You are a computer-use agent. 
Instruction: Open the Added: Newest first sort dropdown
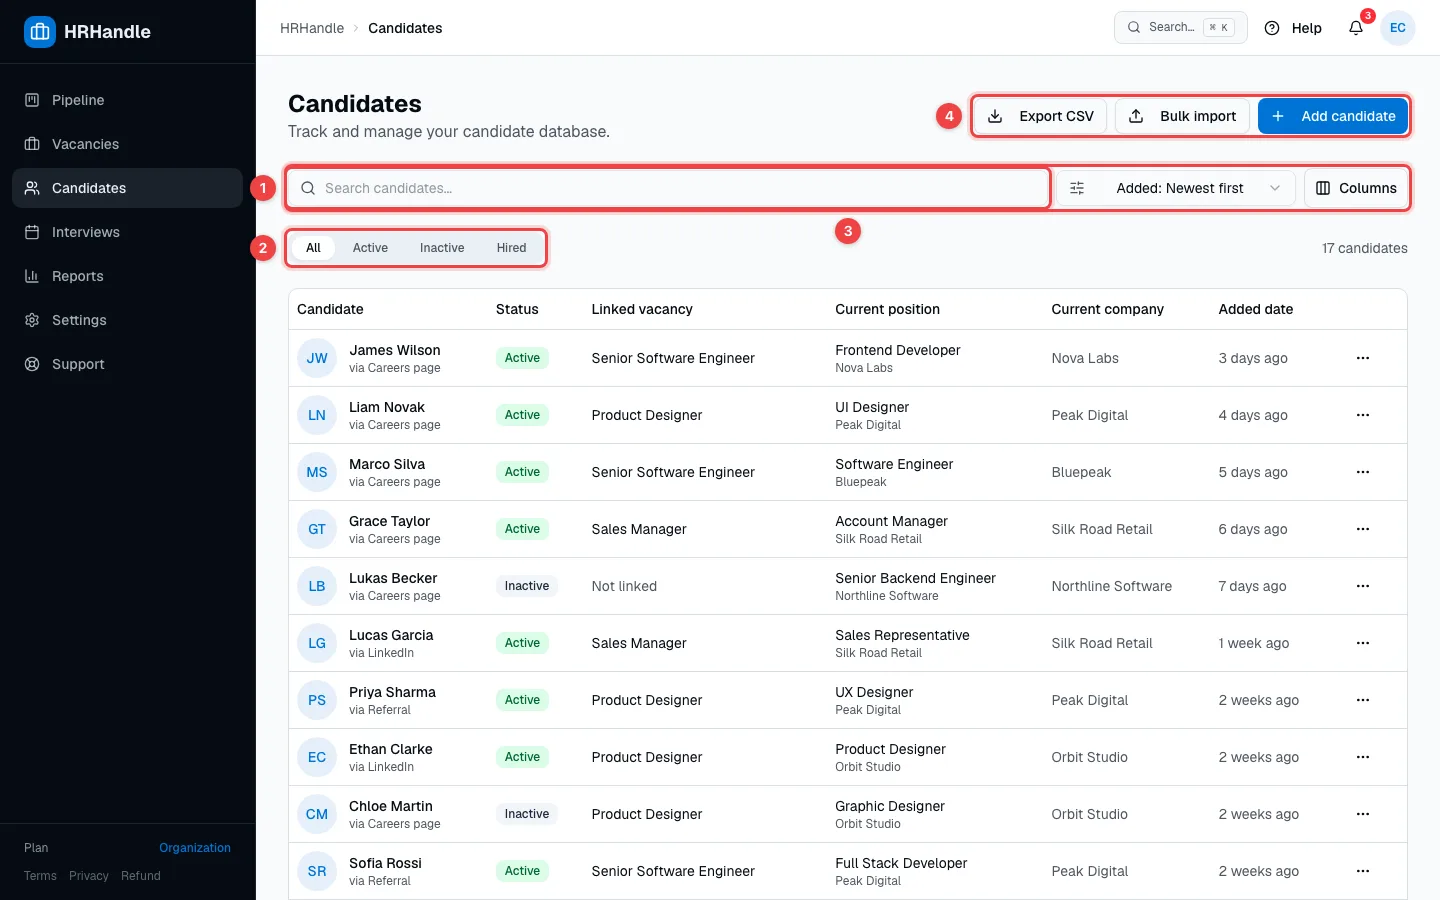[x=1176, y=188]
